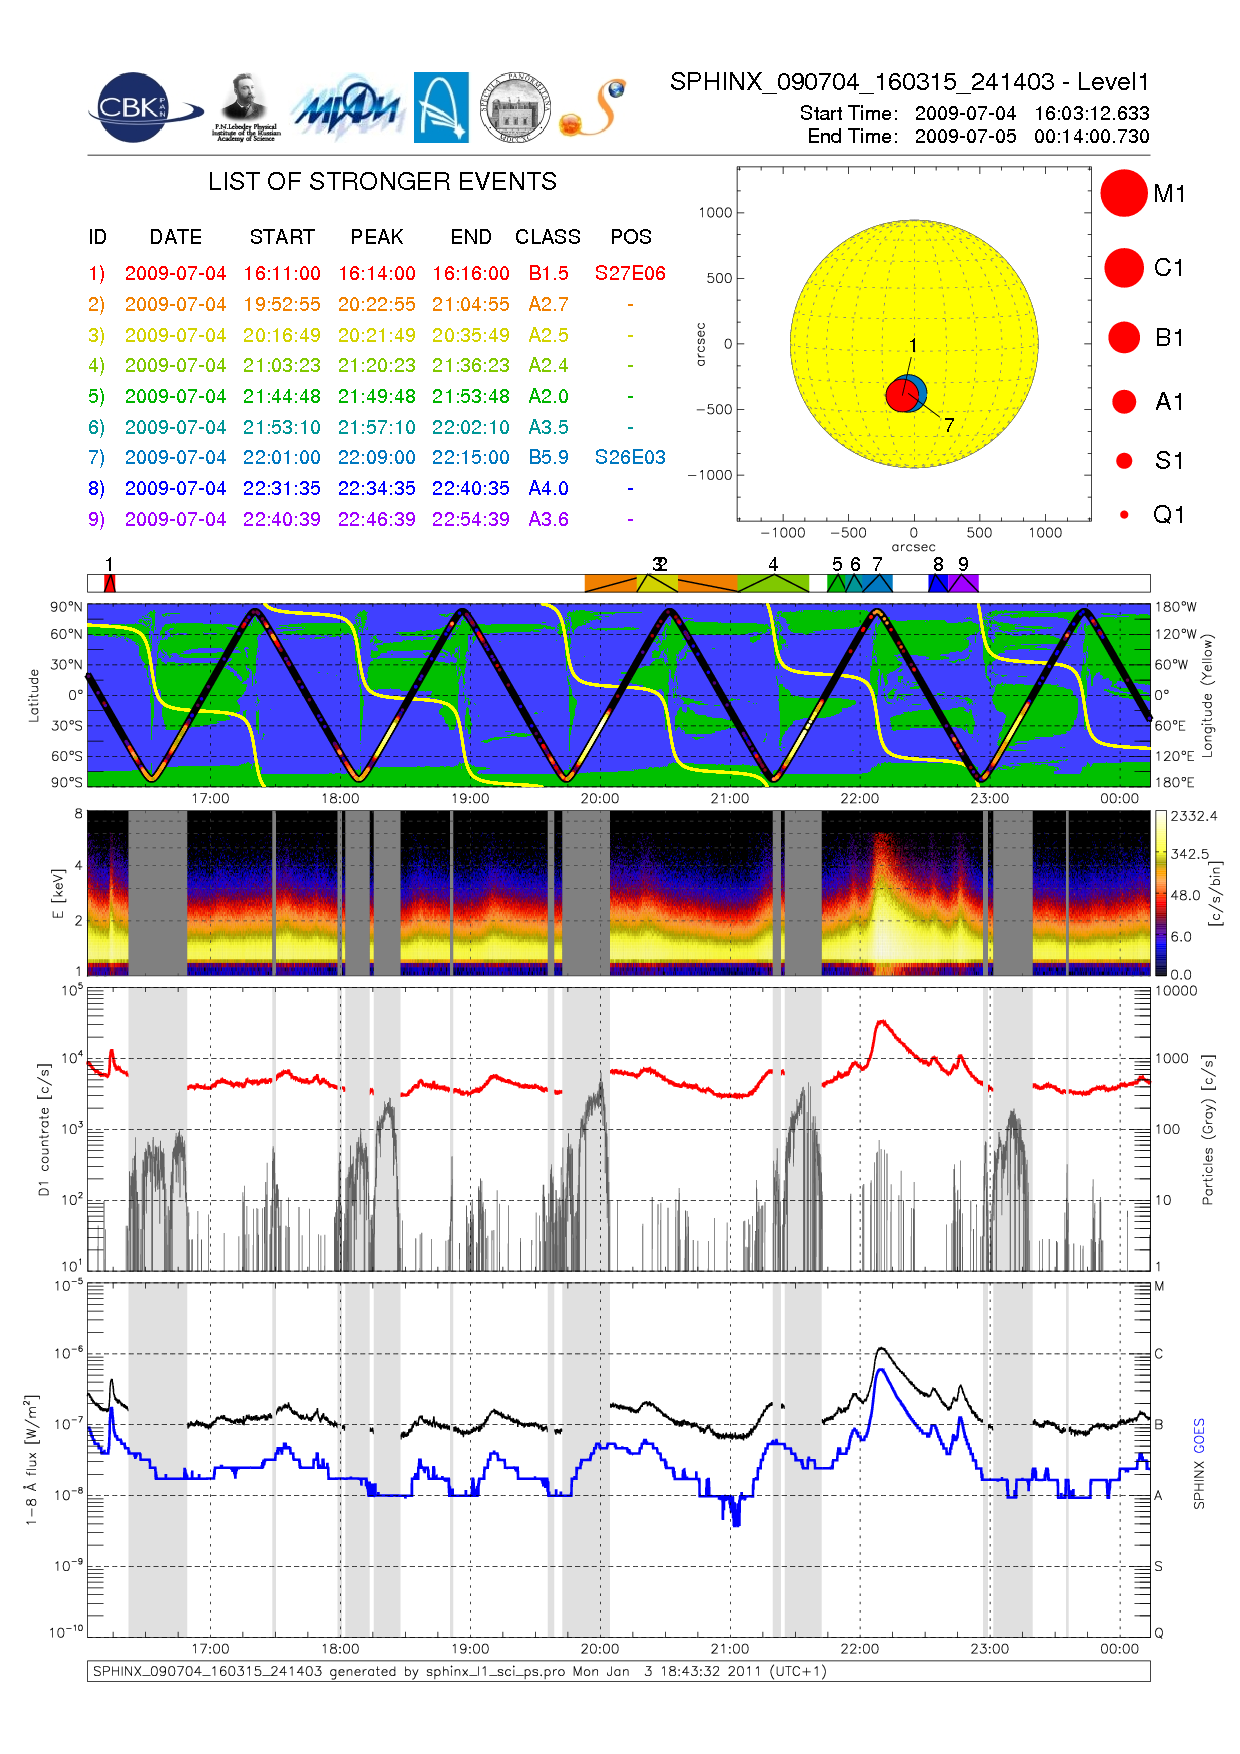Click the C1 class legend circle
1240x1754 pixels.
[x=1123, y=268]
